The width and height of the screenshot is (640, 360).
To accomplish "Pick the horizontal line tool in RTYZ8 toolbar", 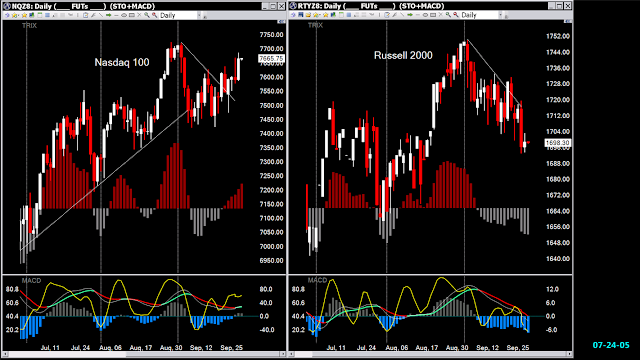I will (418, 15).
